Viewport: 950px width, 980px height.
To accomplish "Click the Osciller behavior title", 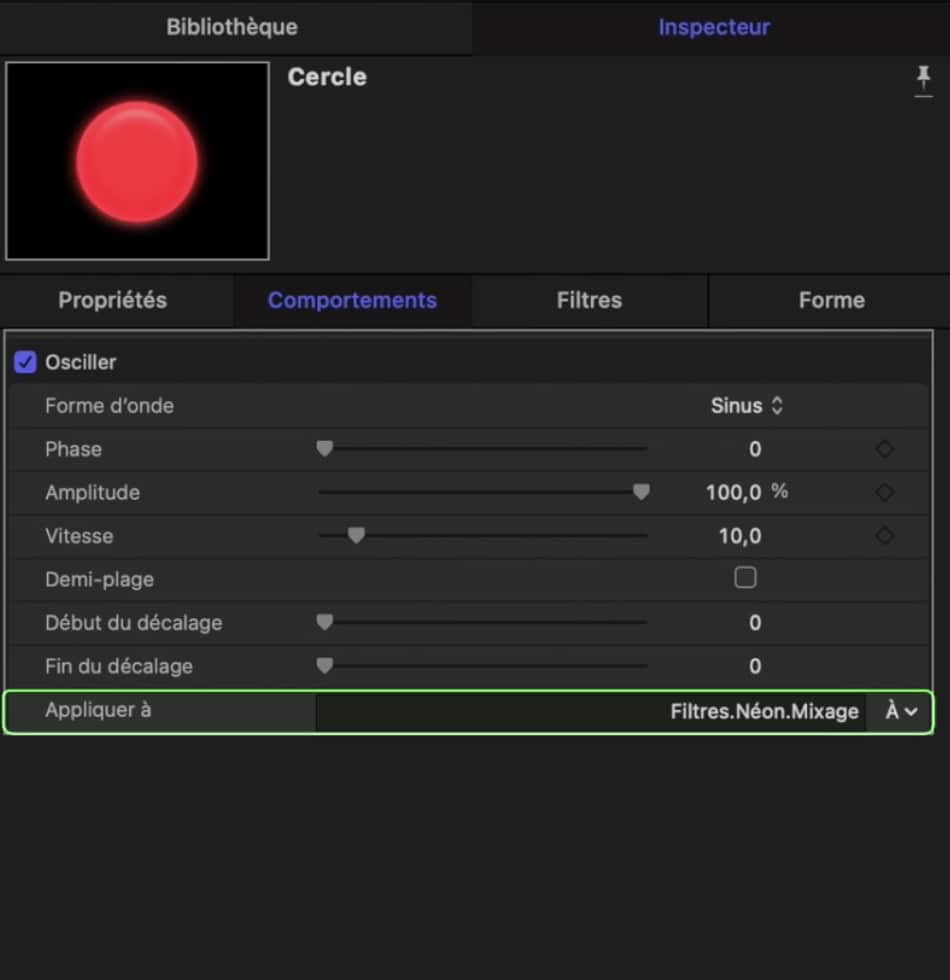I will [x=81, y=362].
